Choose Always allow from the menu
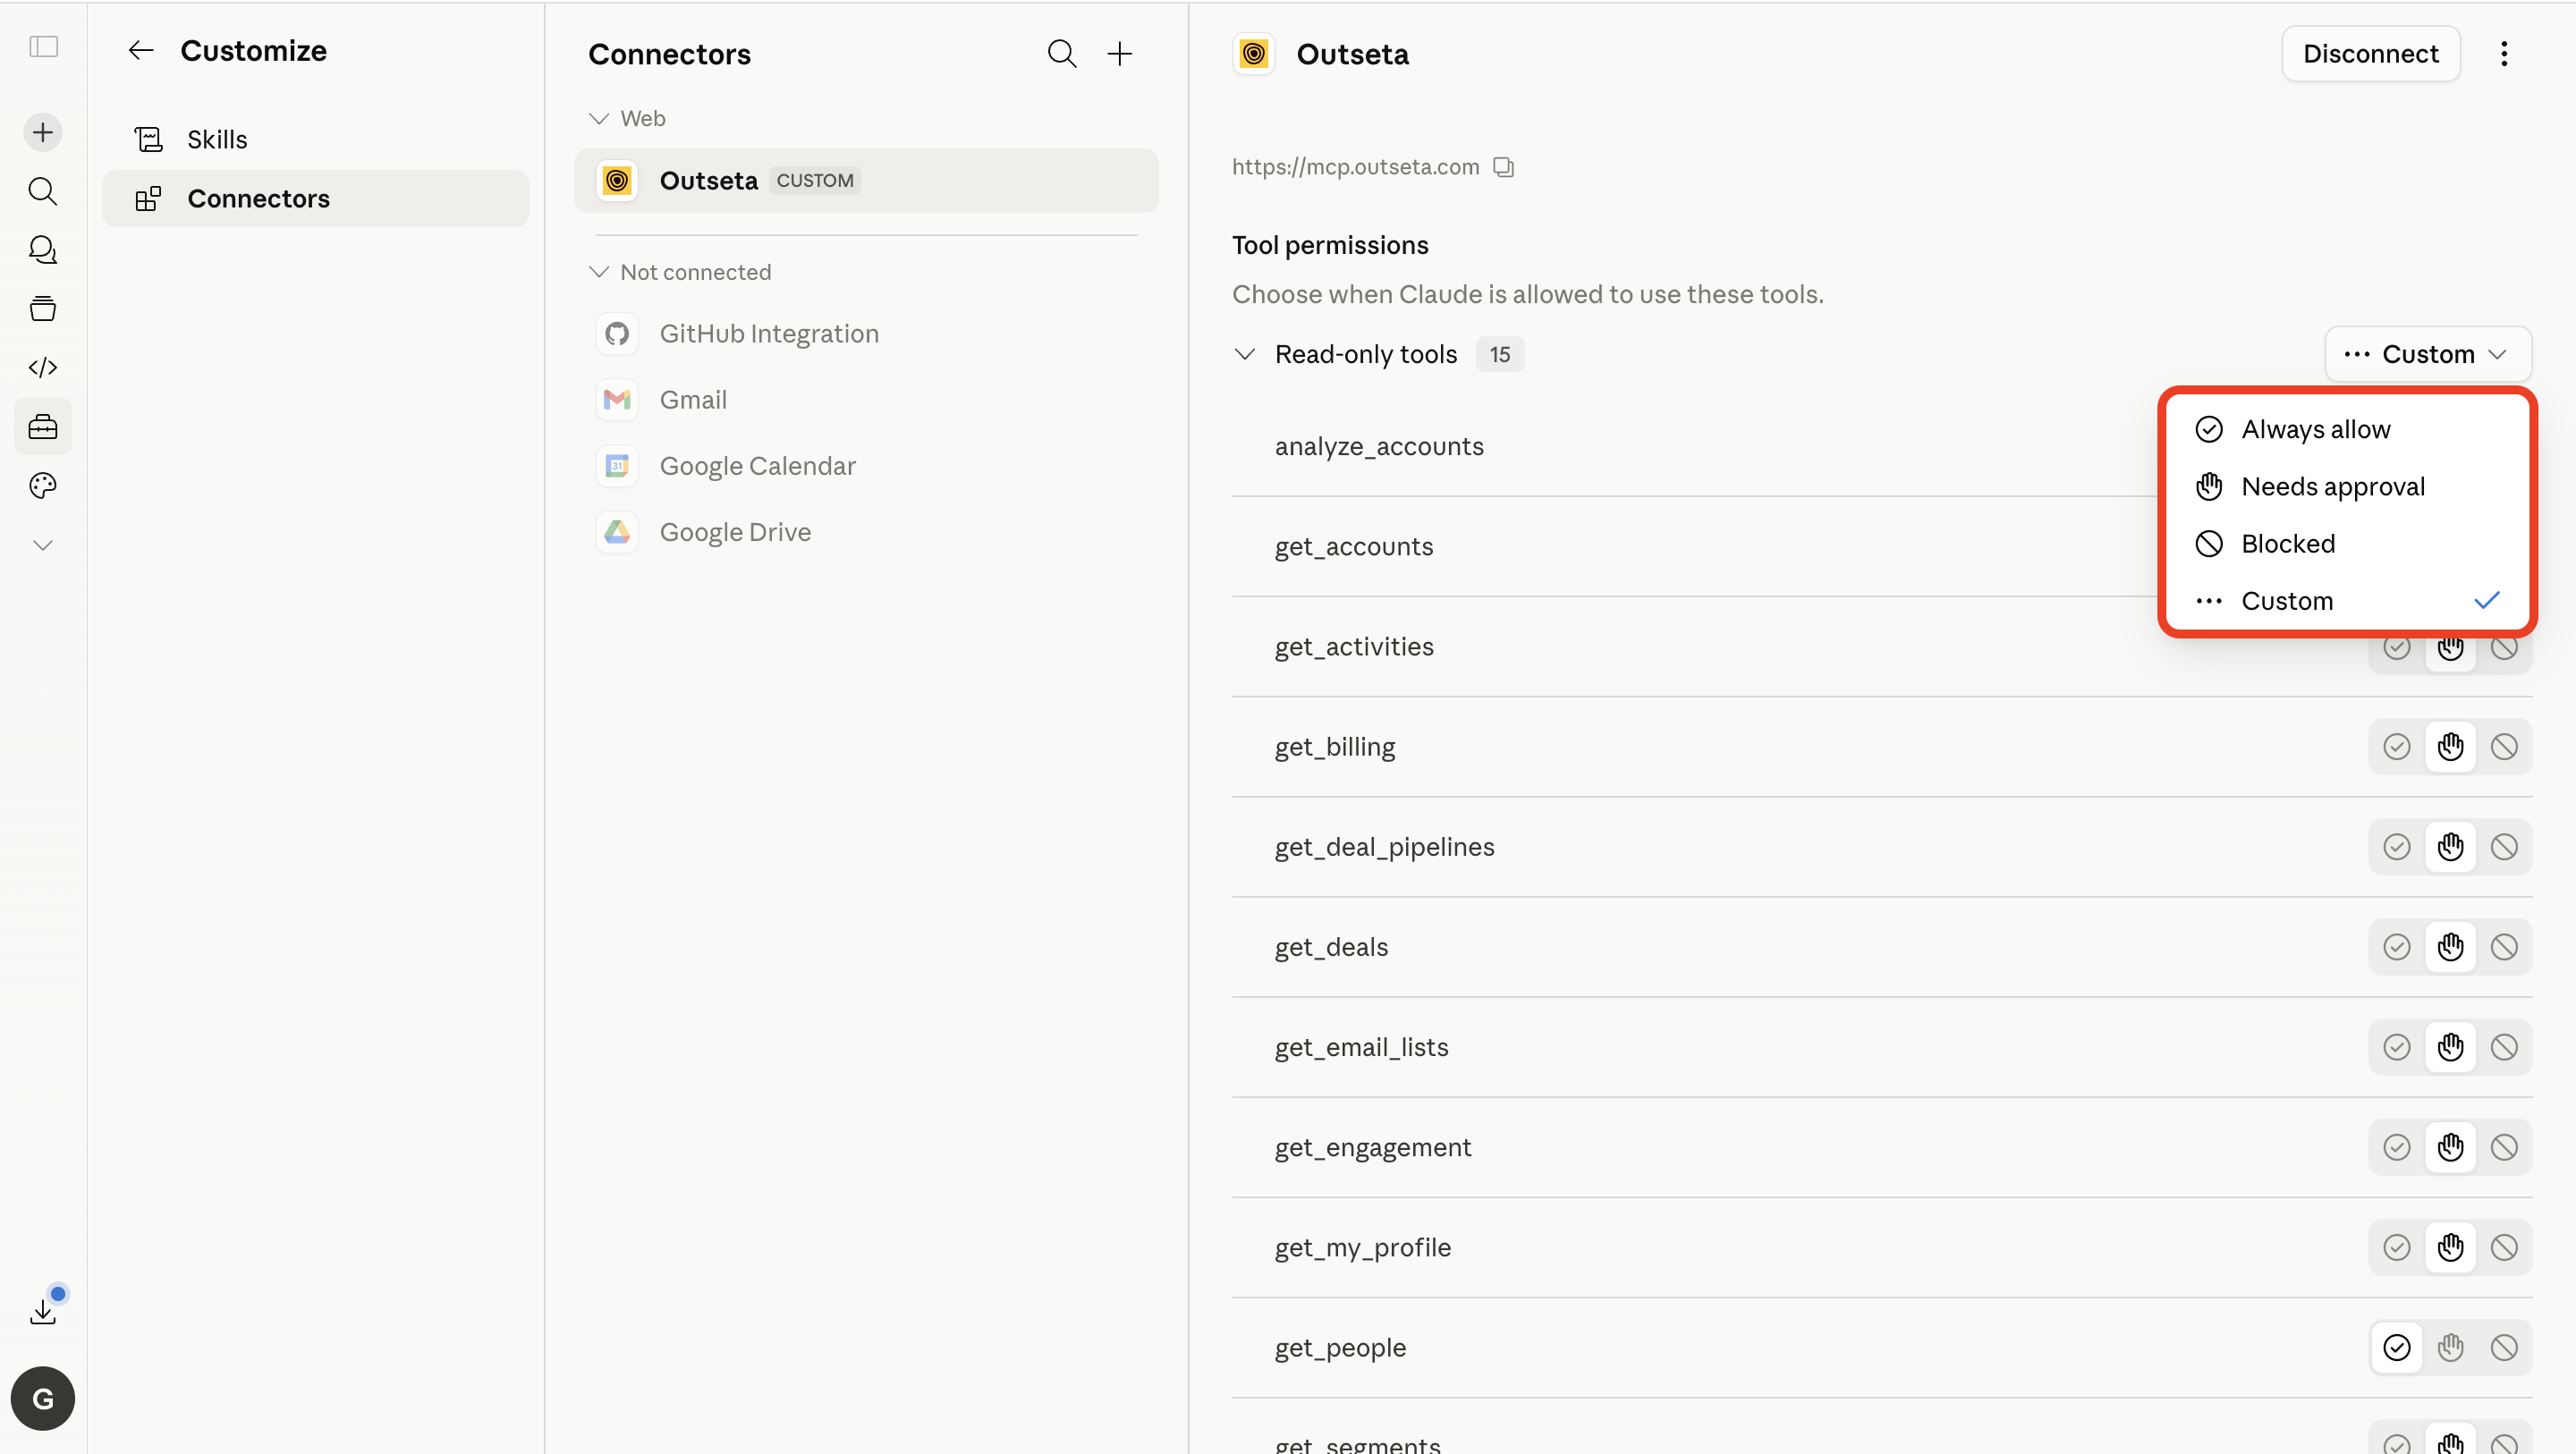The image size is (2576, 1454). tap(2346, 429)
